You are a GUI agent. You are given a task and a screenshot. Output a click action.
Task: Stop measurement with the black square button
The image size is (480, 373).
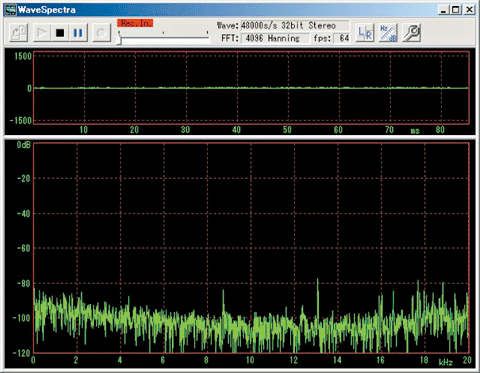60,33
